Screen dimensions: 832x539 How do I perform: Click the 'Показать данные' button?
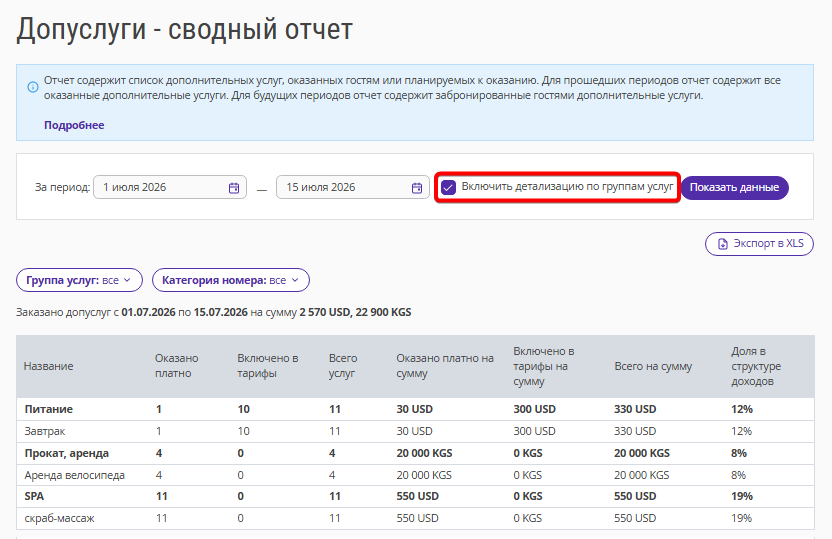pos(734,187)
